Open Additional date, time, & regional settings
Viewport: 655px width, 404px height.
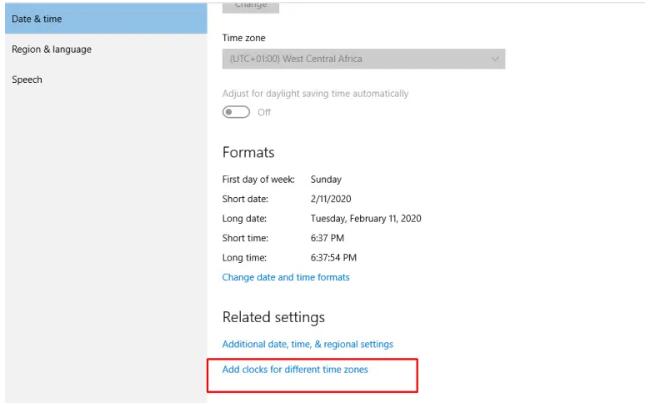tap(307, 344)
